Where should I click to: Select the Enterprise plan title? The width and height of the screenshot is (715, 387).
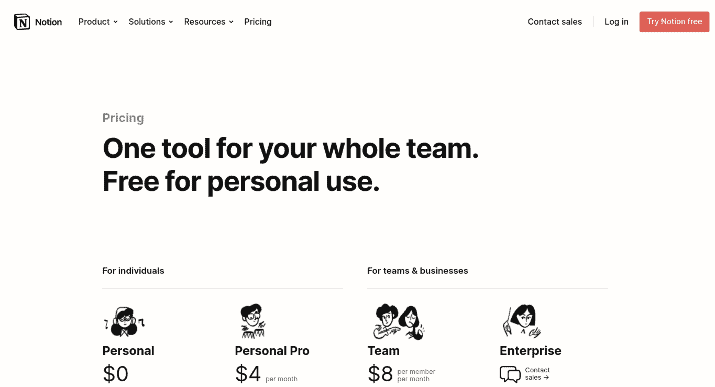pyautogui.click(x=530, y=351)
